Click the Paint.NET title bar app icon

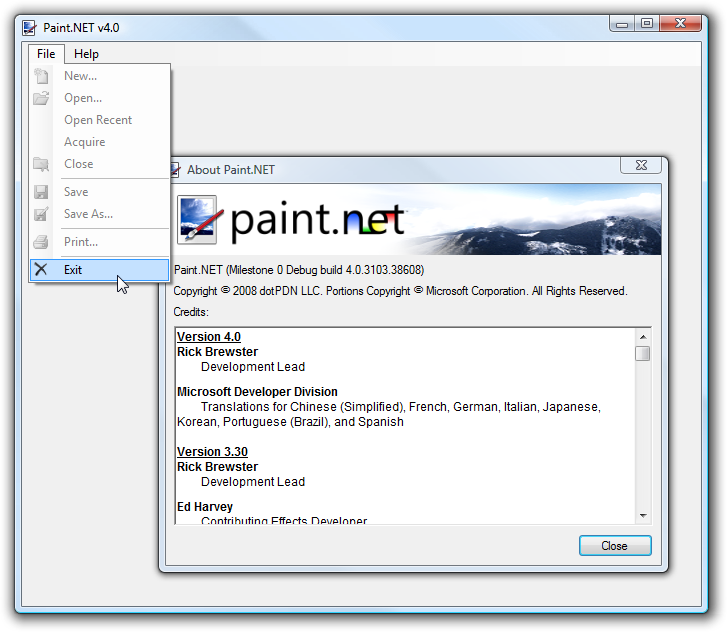pyautogui.click(x=29, y=28)
